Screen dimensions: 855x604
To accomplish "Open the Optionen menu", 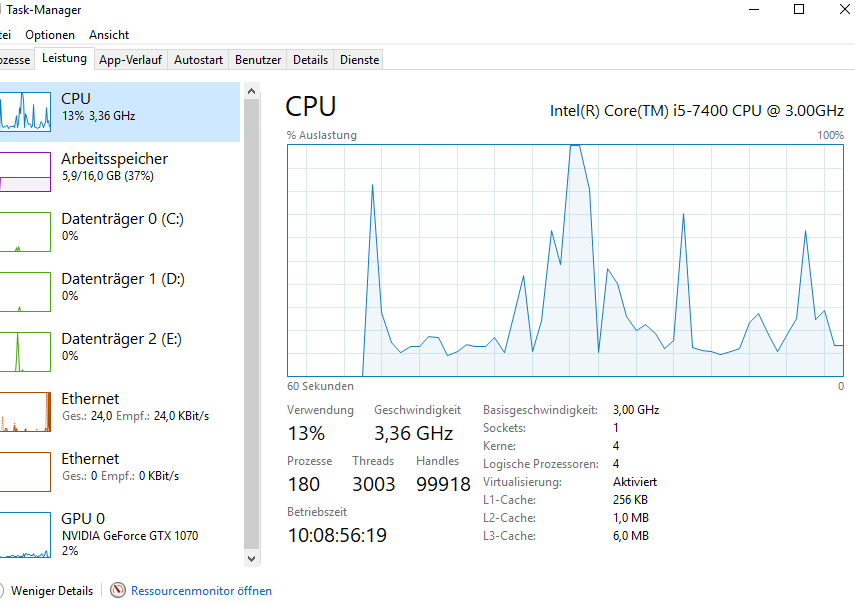I will (50, 35).
